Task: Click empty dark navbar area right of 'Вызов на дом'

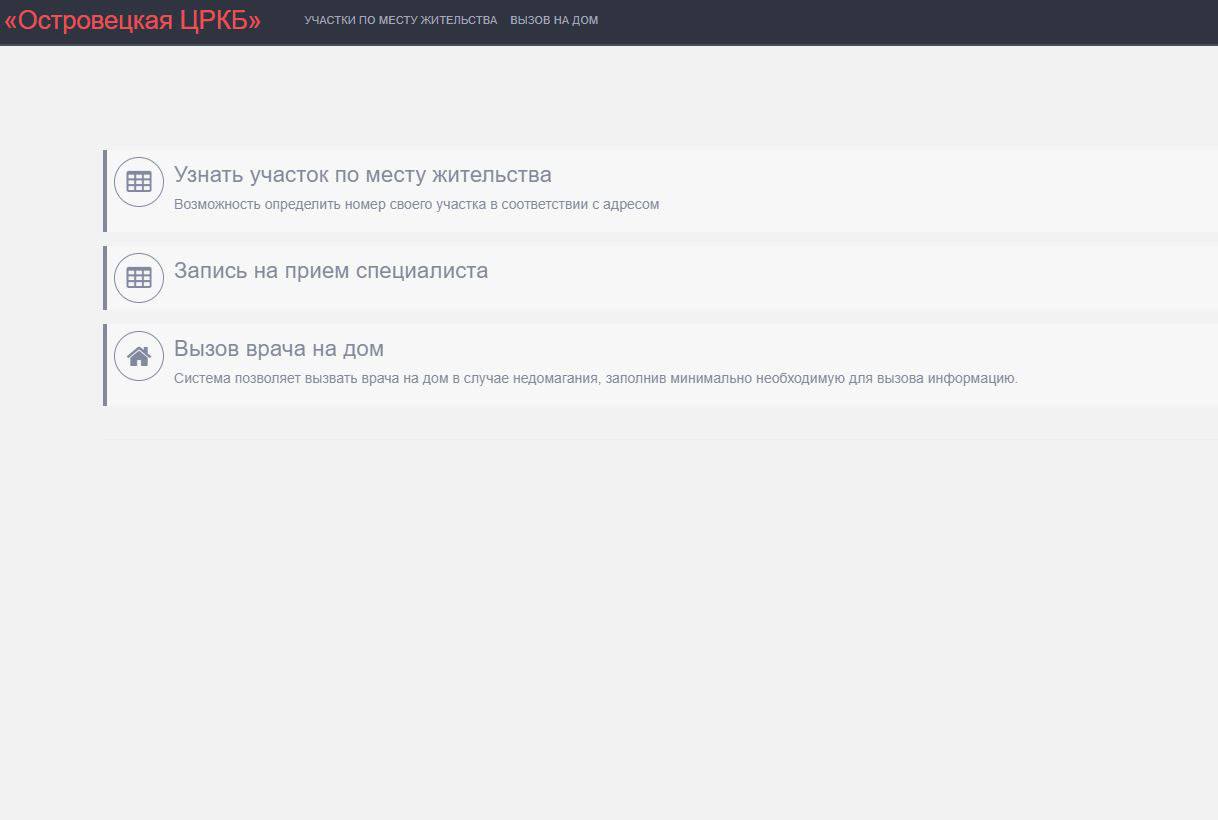Action: click(x=900, y=21)
